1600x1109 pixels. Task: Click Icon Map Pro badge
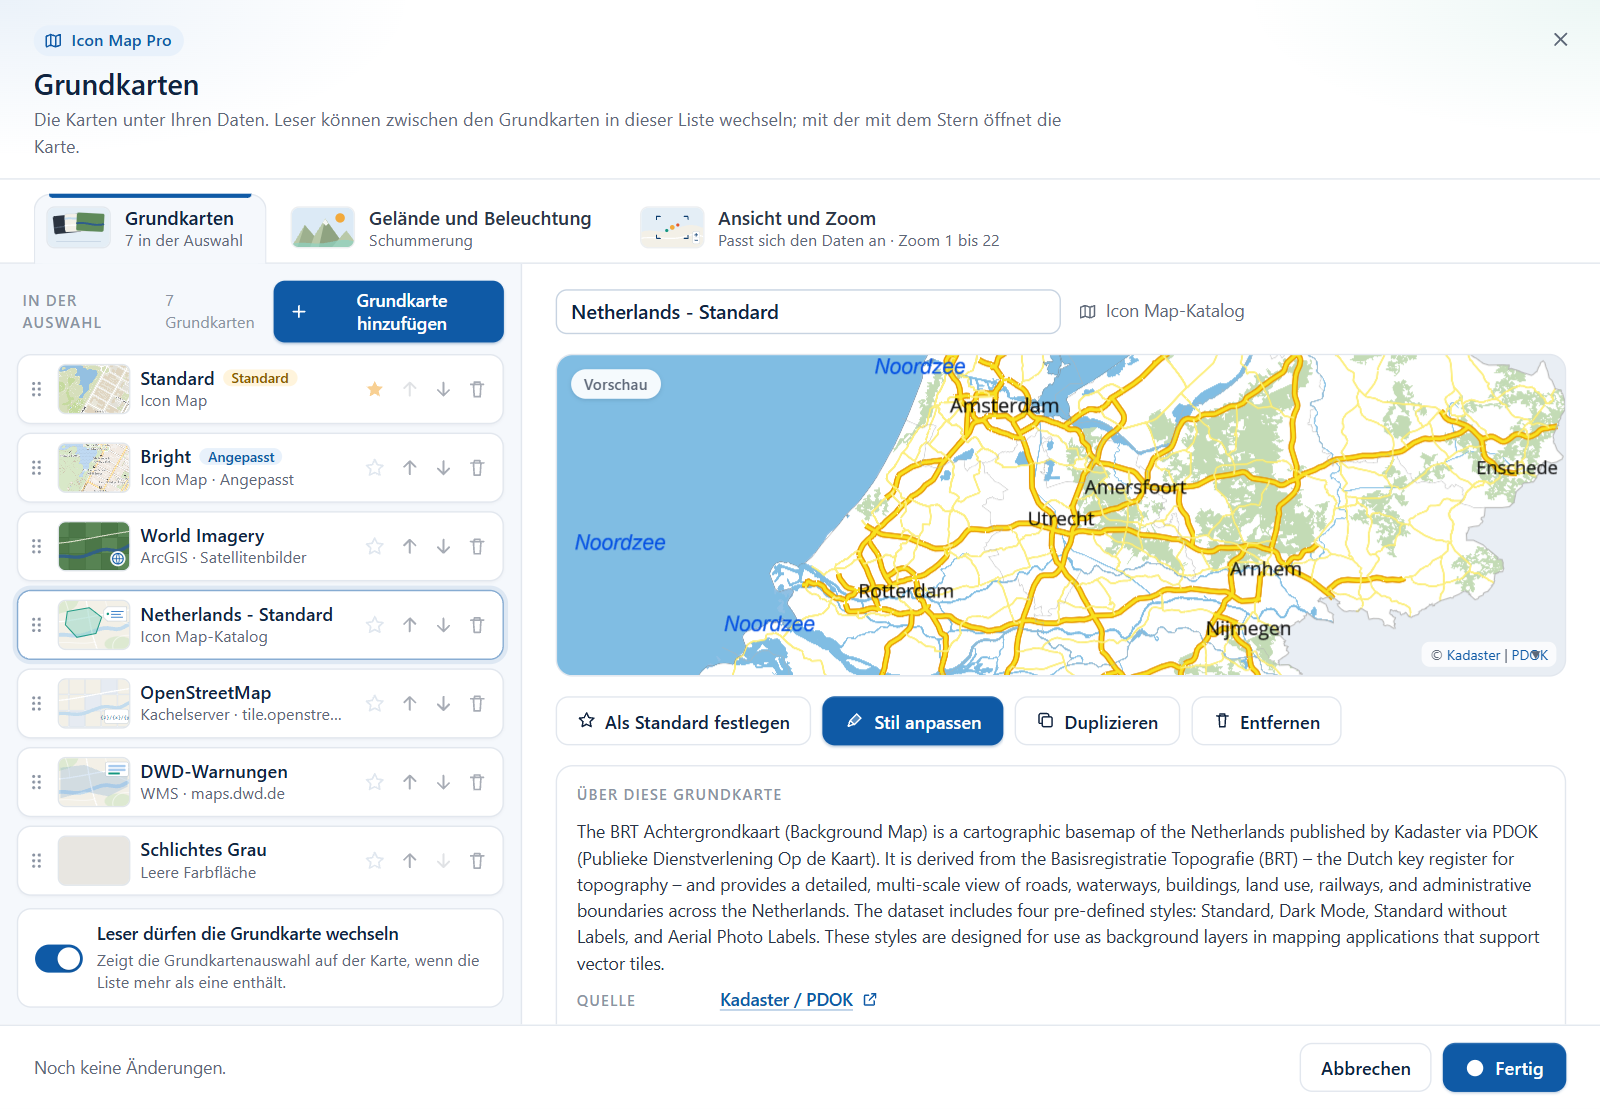[109, 41]
